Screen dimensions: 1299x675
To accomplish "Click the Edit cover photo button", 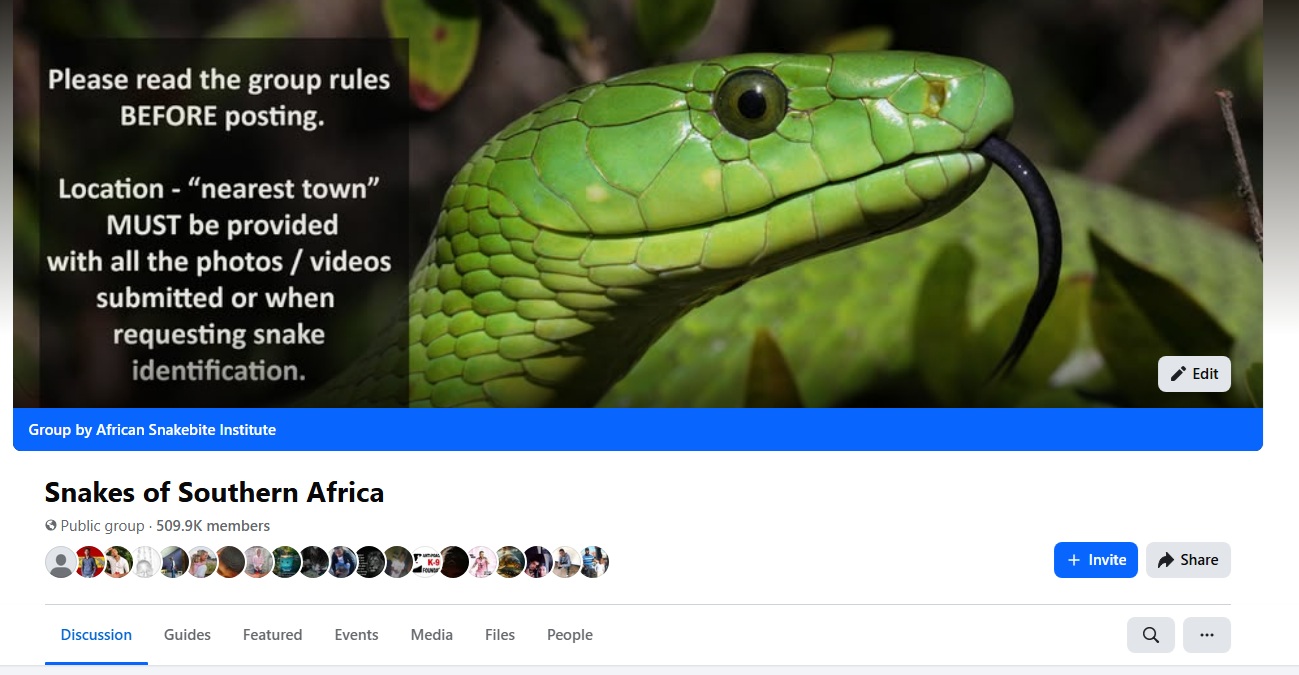I will tap(1194, 374).
